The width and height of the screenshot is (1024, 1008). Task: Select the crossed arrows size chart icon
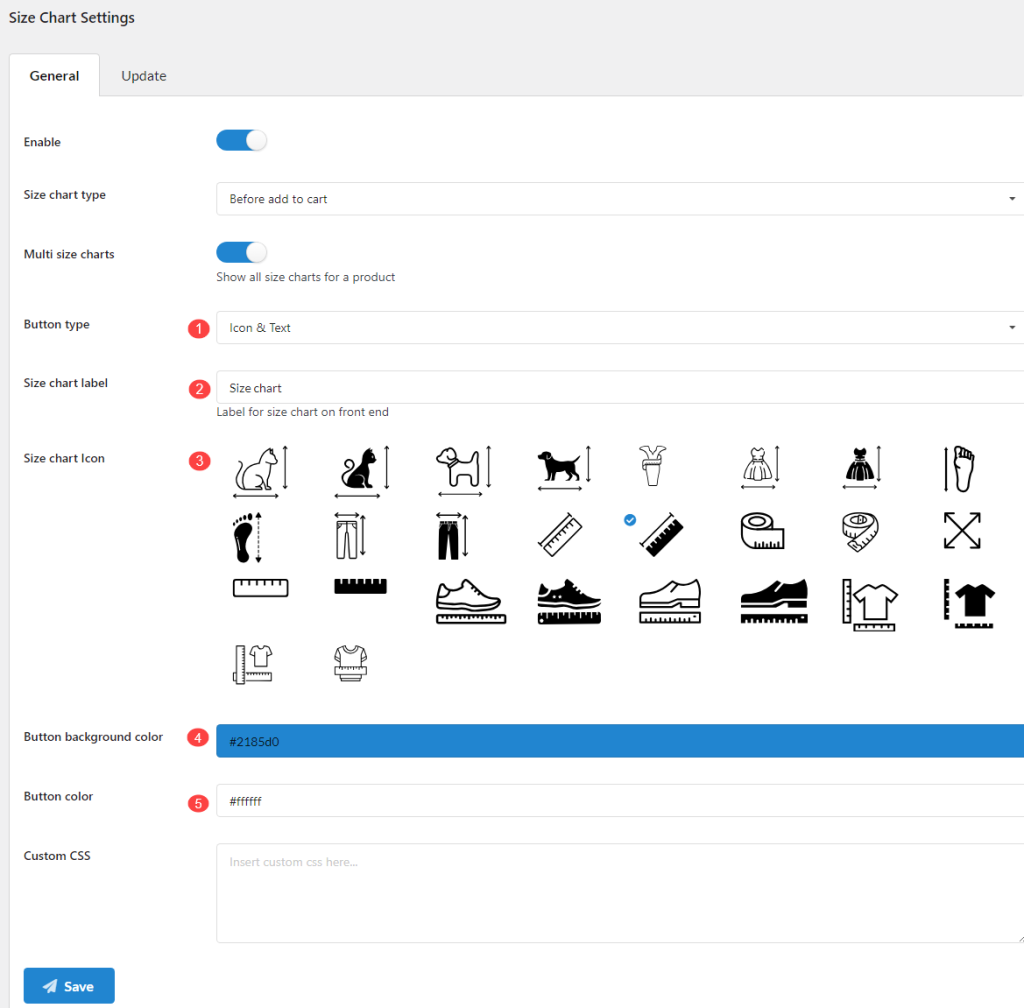point(960,531)
